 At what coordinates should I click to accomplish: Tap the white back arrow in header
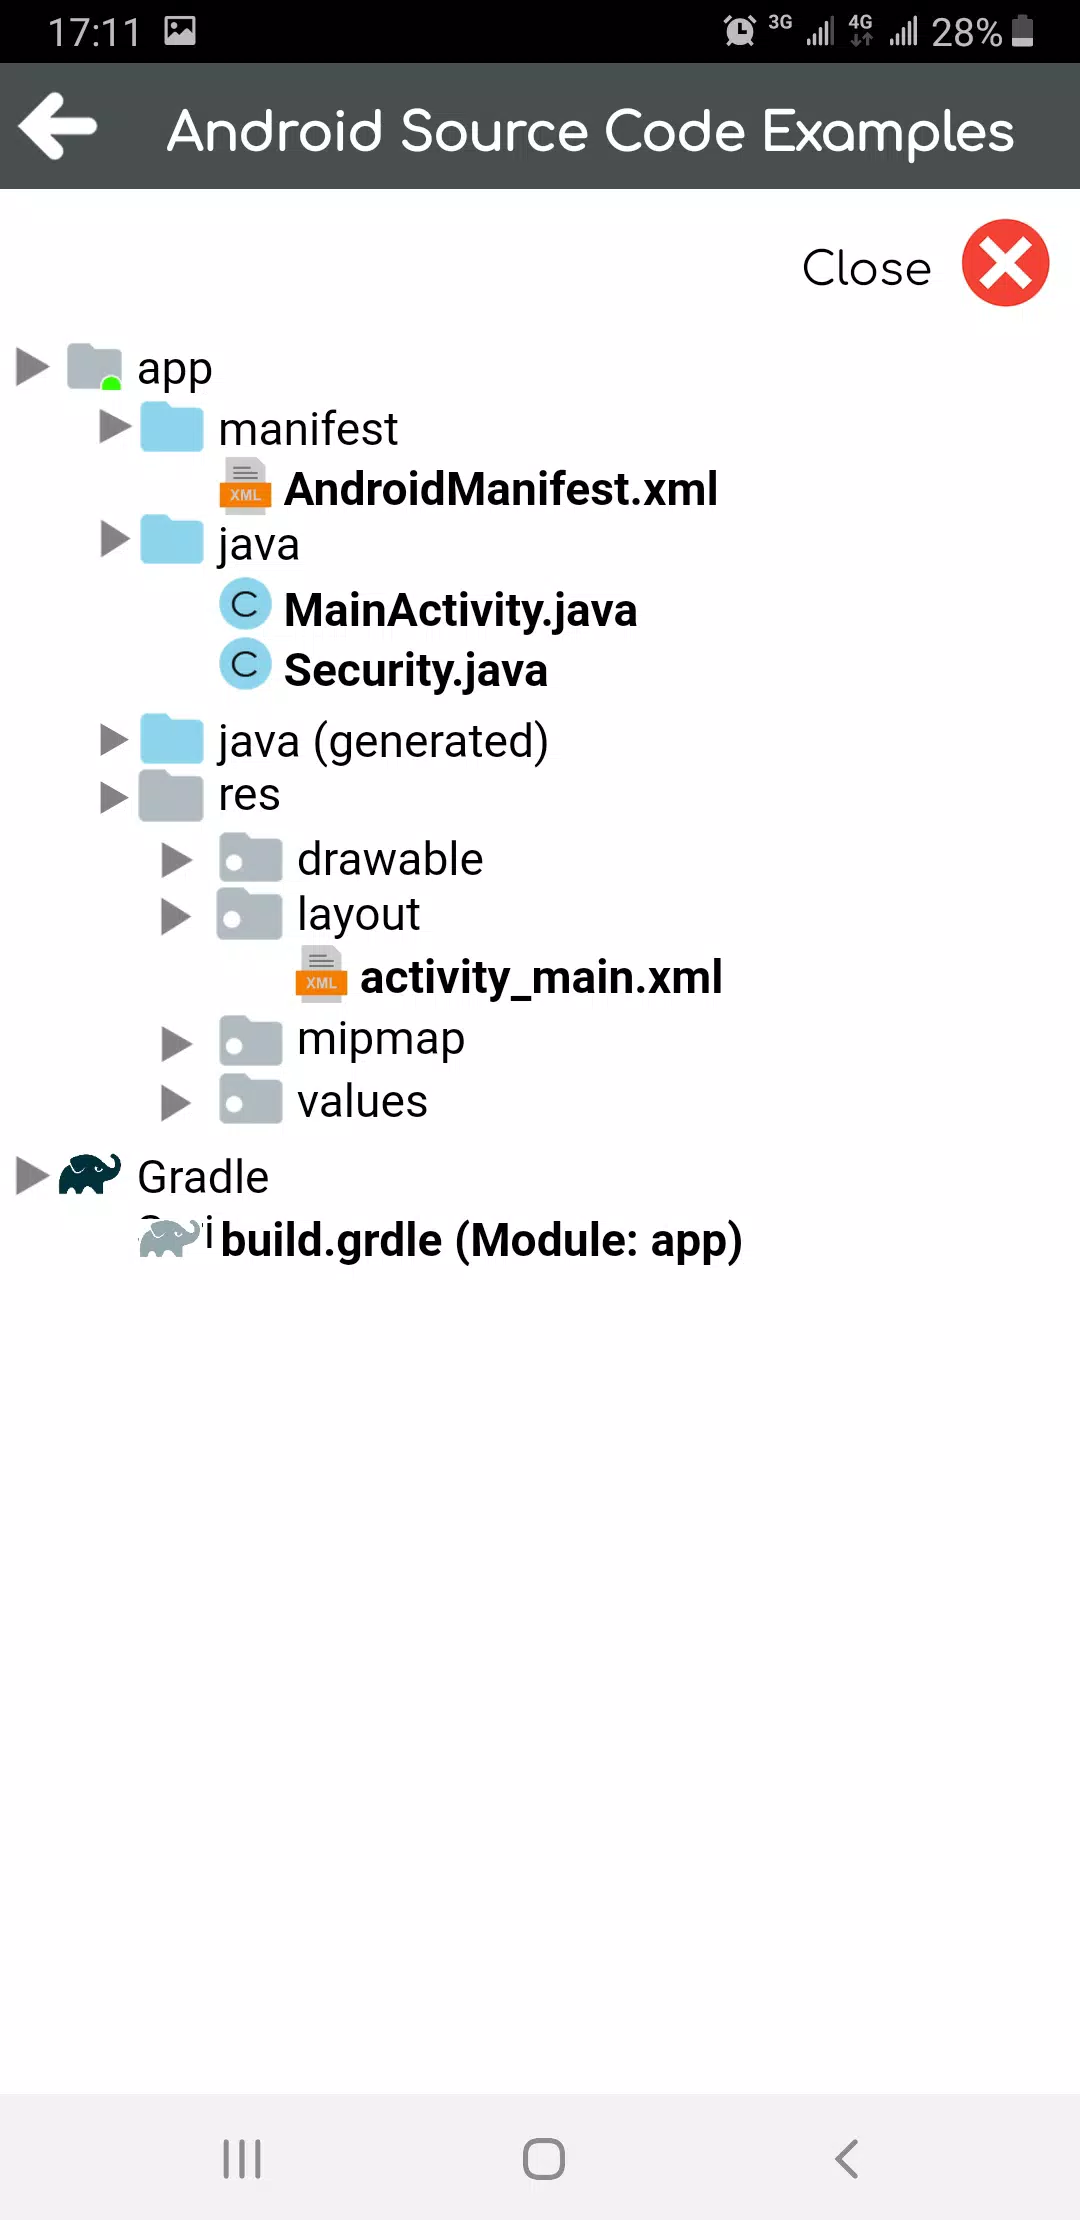click(x=58, y=126)
